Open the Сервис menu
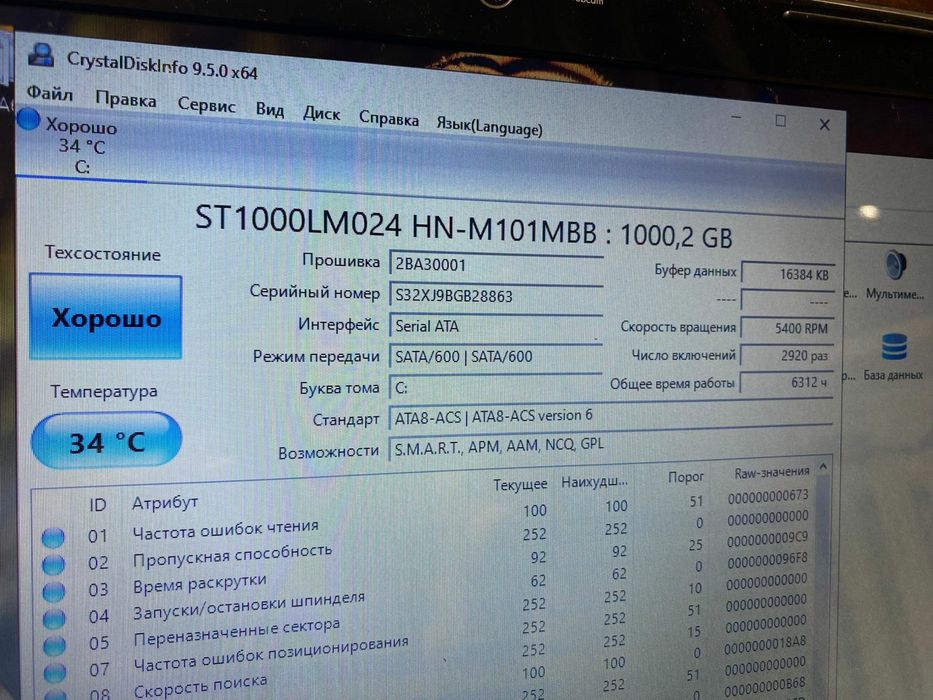Screen dimensions: 933x700 coord(206,105)
